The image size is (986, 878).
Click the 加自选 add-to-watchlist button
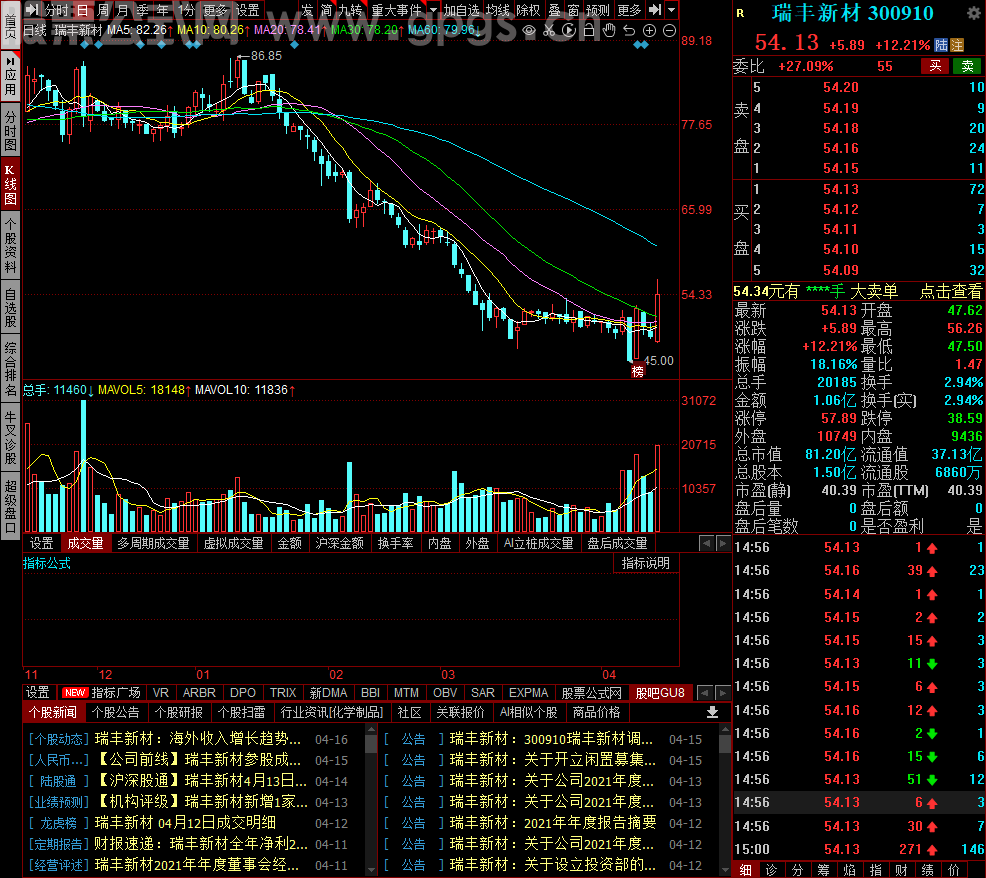[x=461, y=10]
